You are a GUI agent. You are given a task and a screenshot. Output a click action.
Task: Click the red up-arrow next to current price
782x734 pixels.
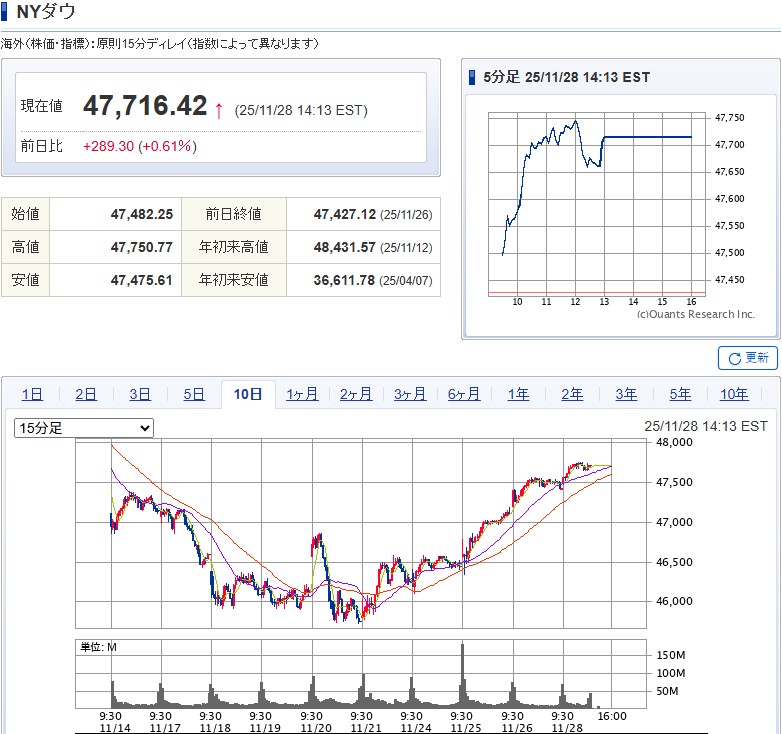tap(219, 109)
